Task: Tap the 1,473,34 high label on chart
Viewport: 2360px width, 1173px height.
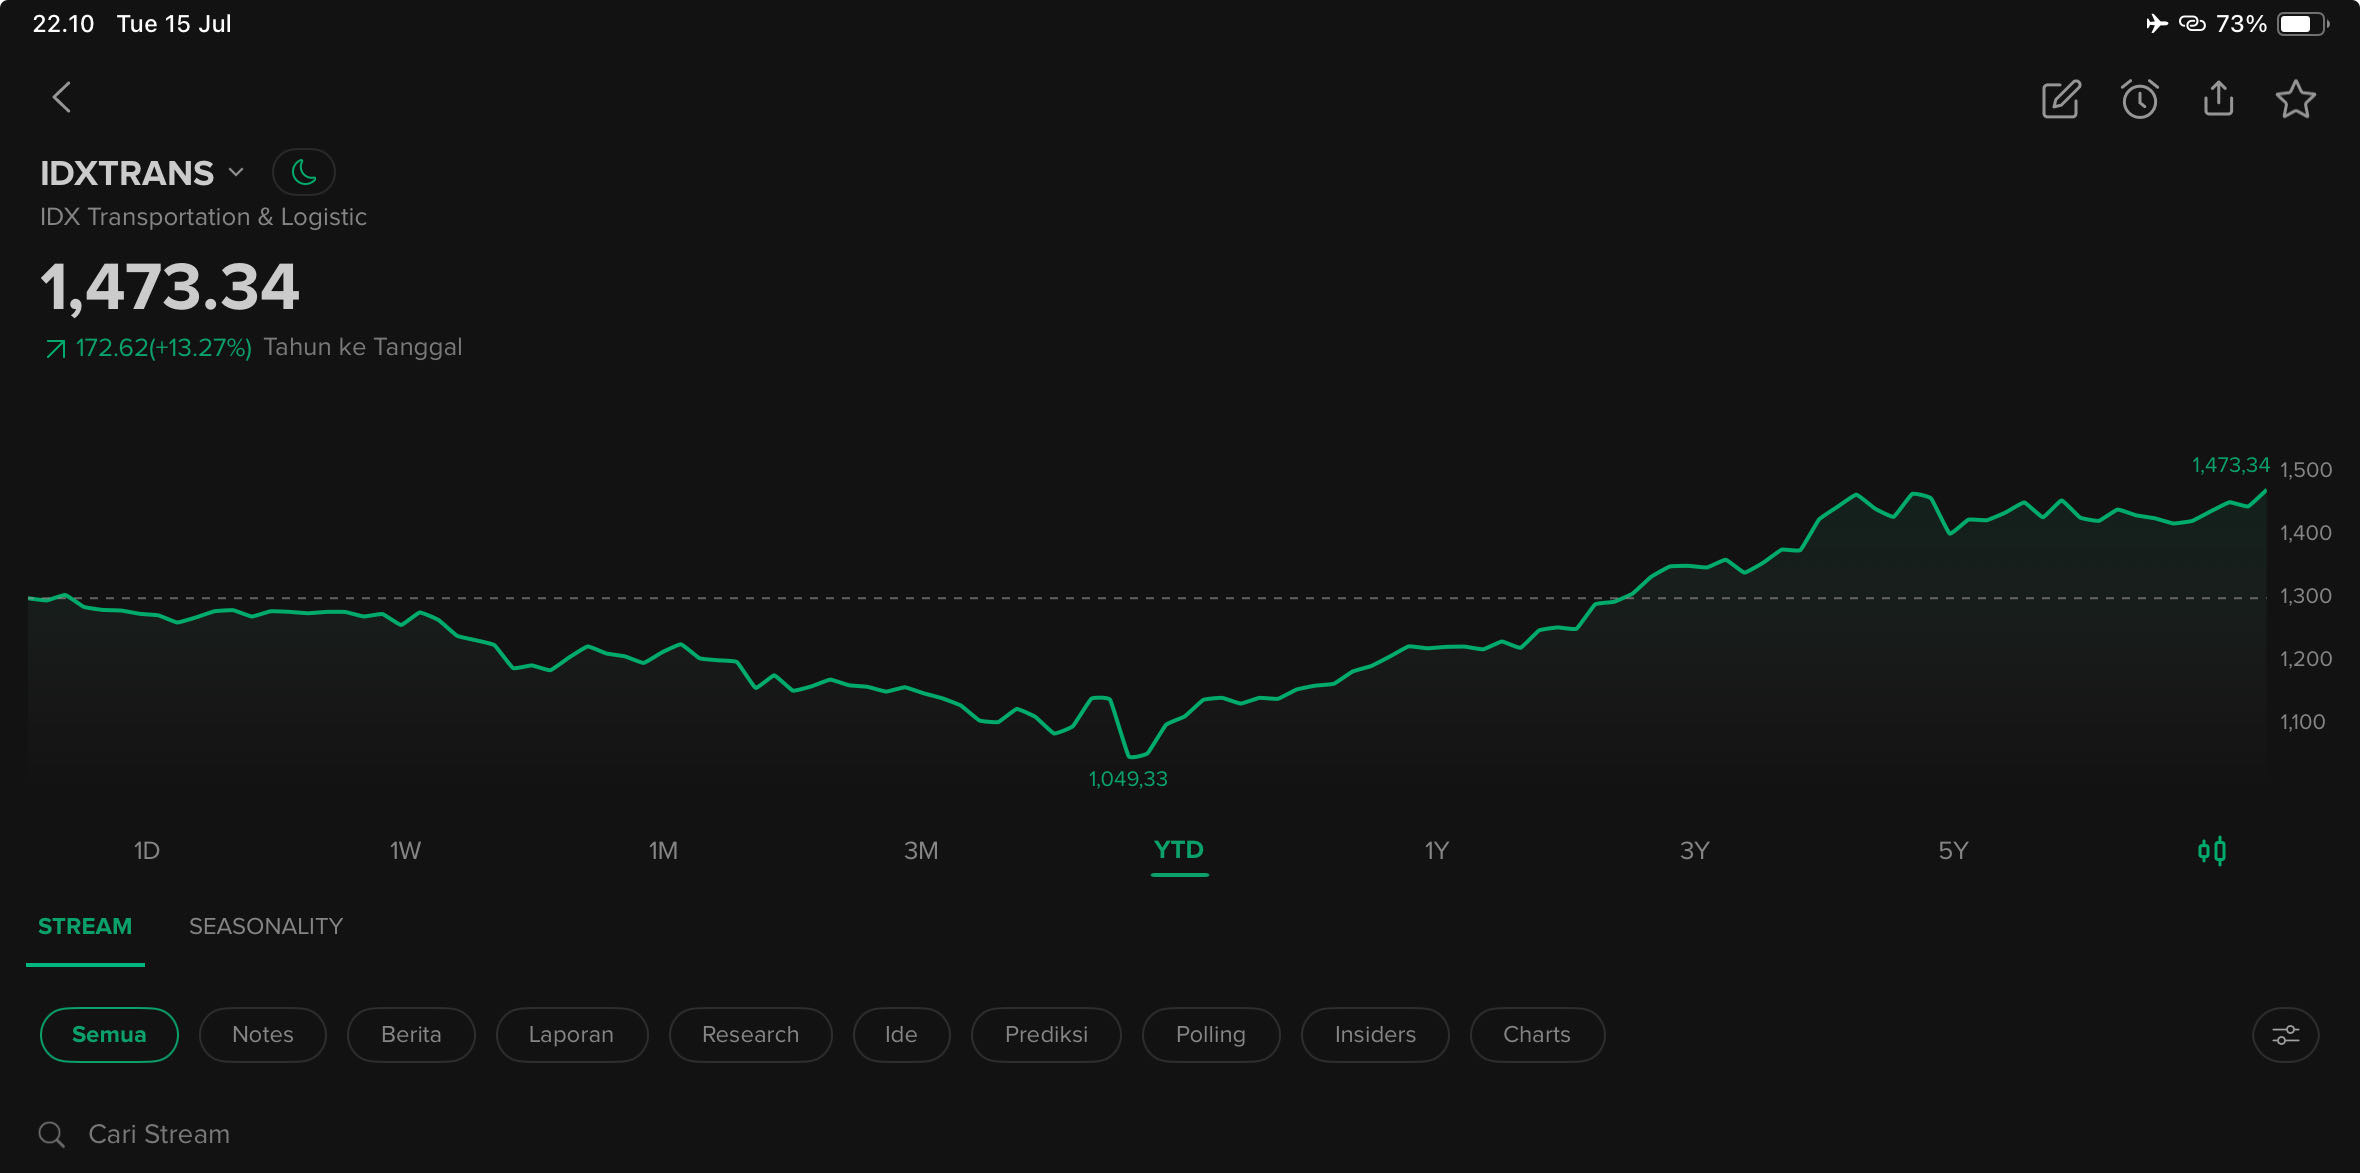Action: tap(2231, 465)
